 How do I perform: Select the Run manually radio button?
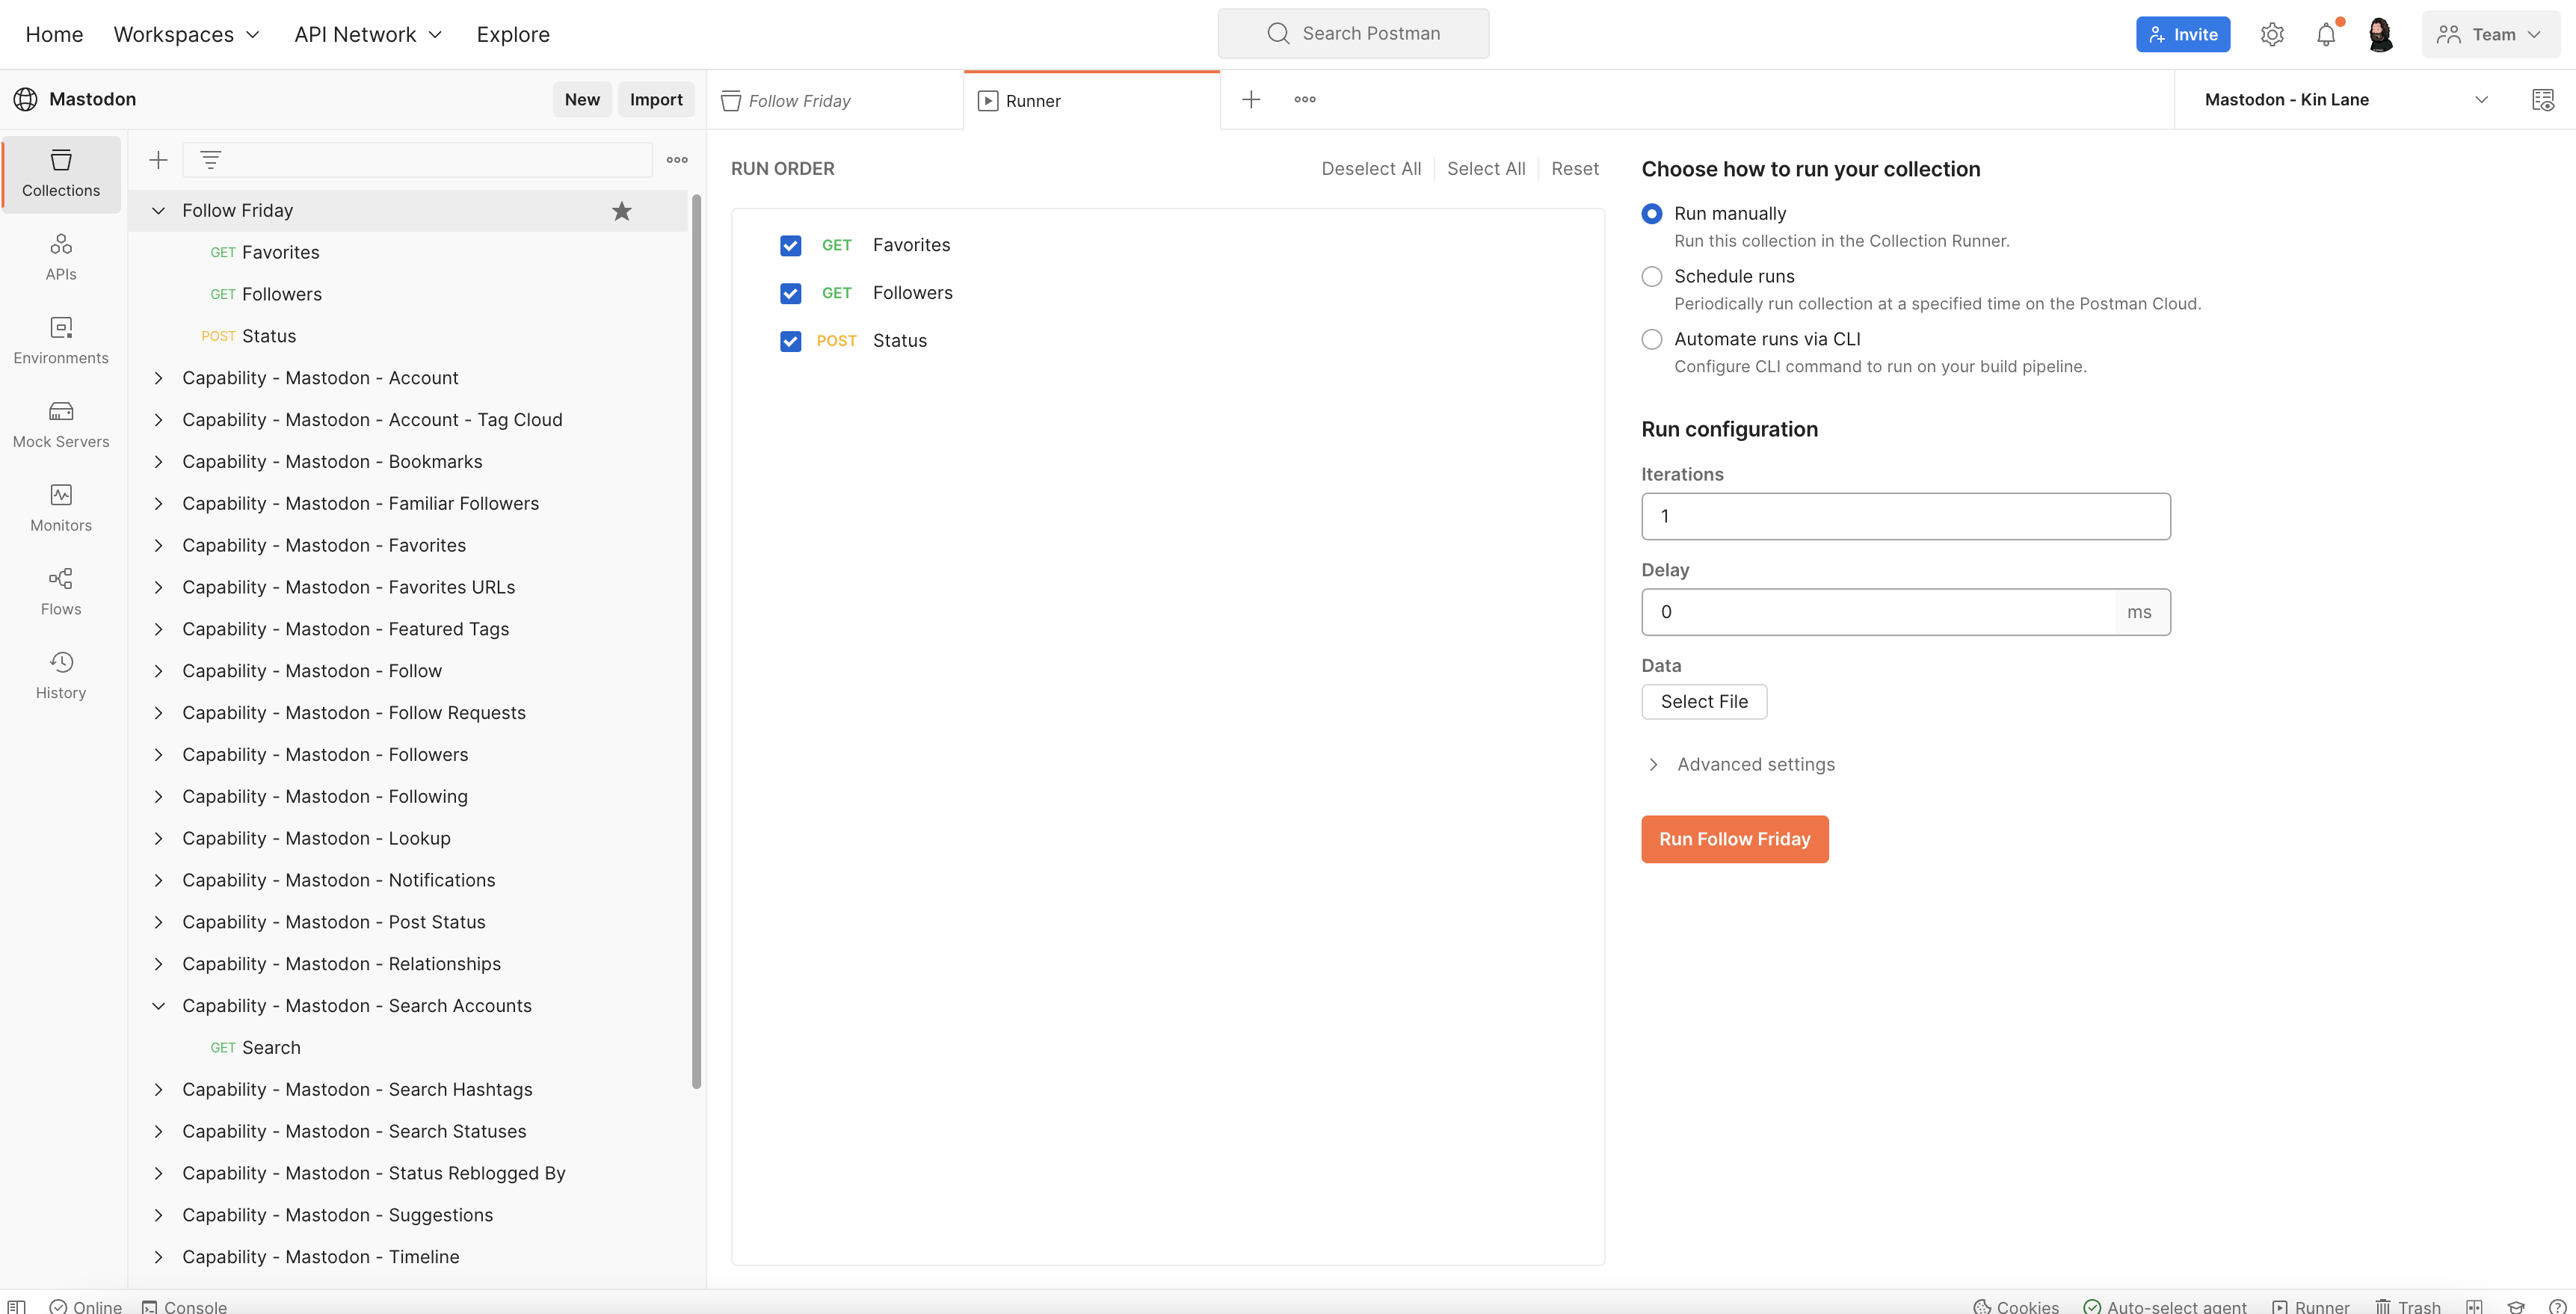[1652, 213]
